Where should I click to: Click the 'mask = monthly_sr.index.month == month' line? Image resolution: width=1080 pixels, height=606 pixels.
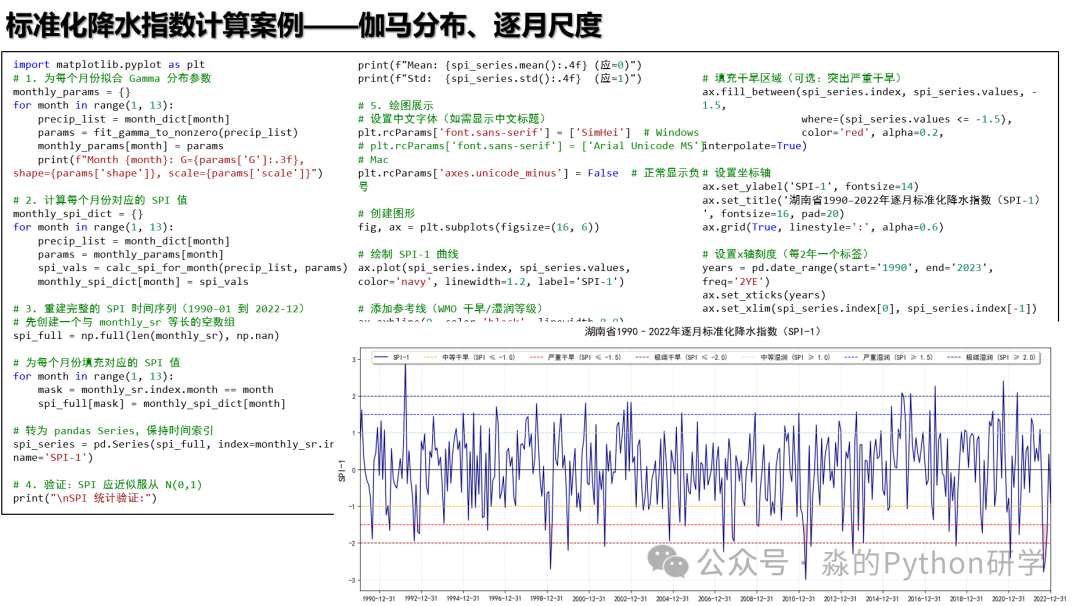156,390
